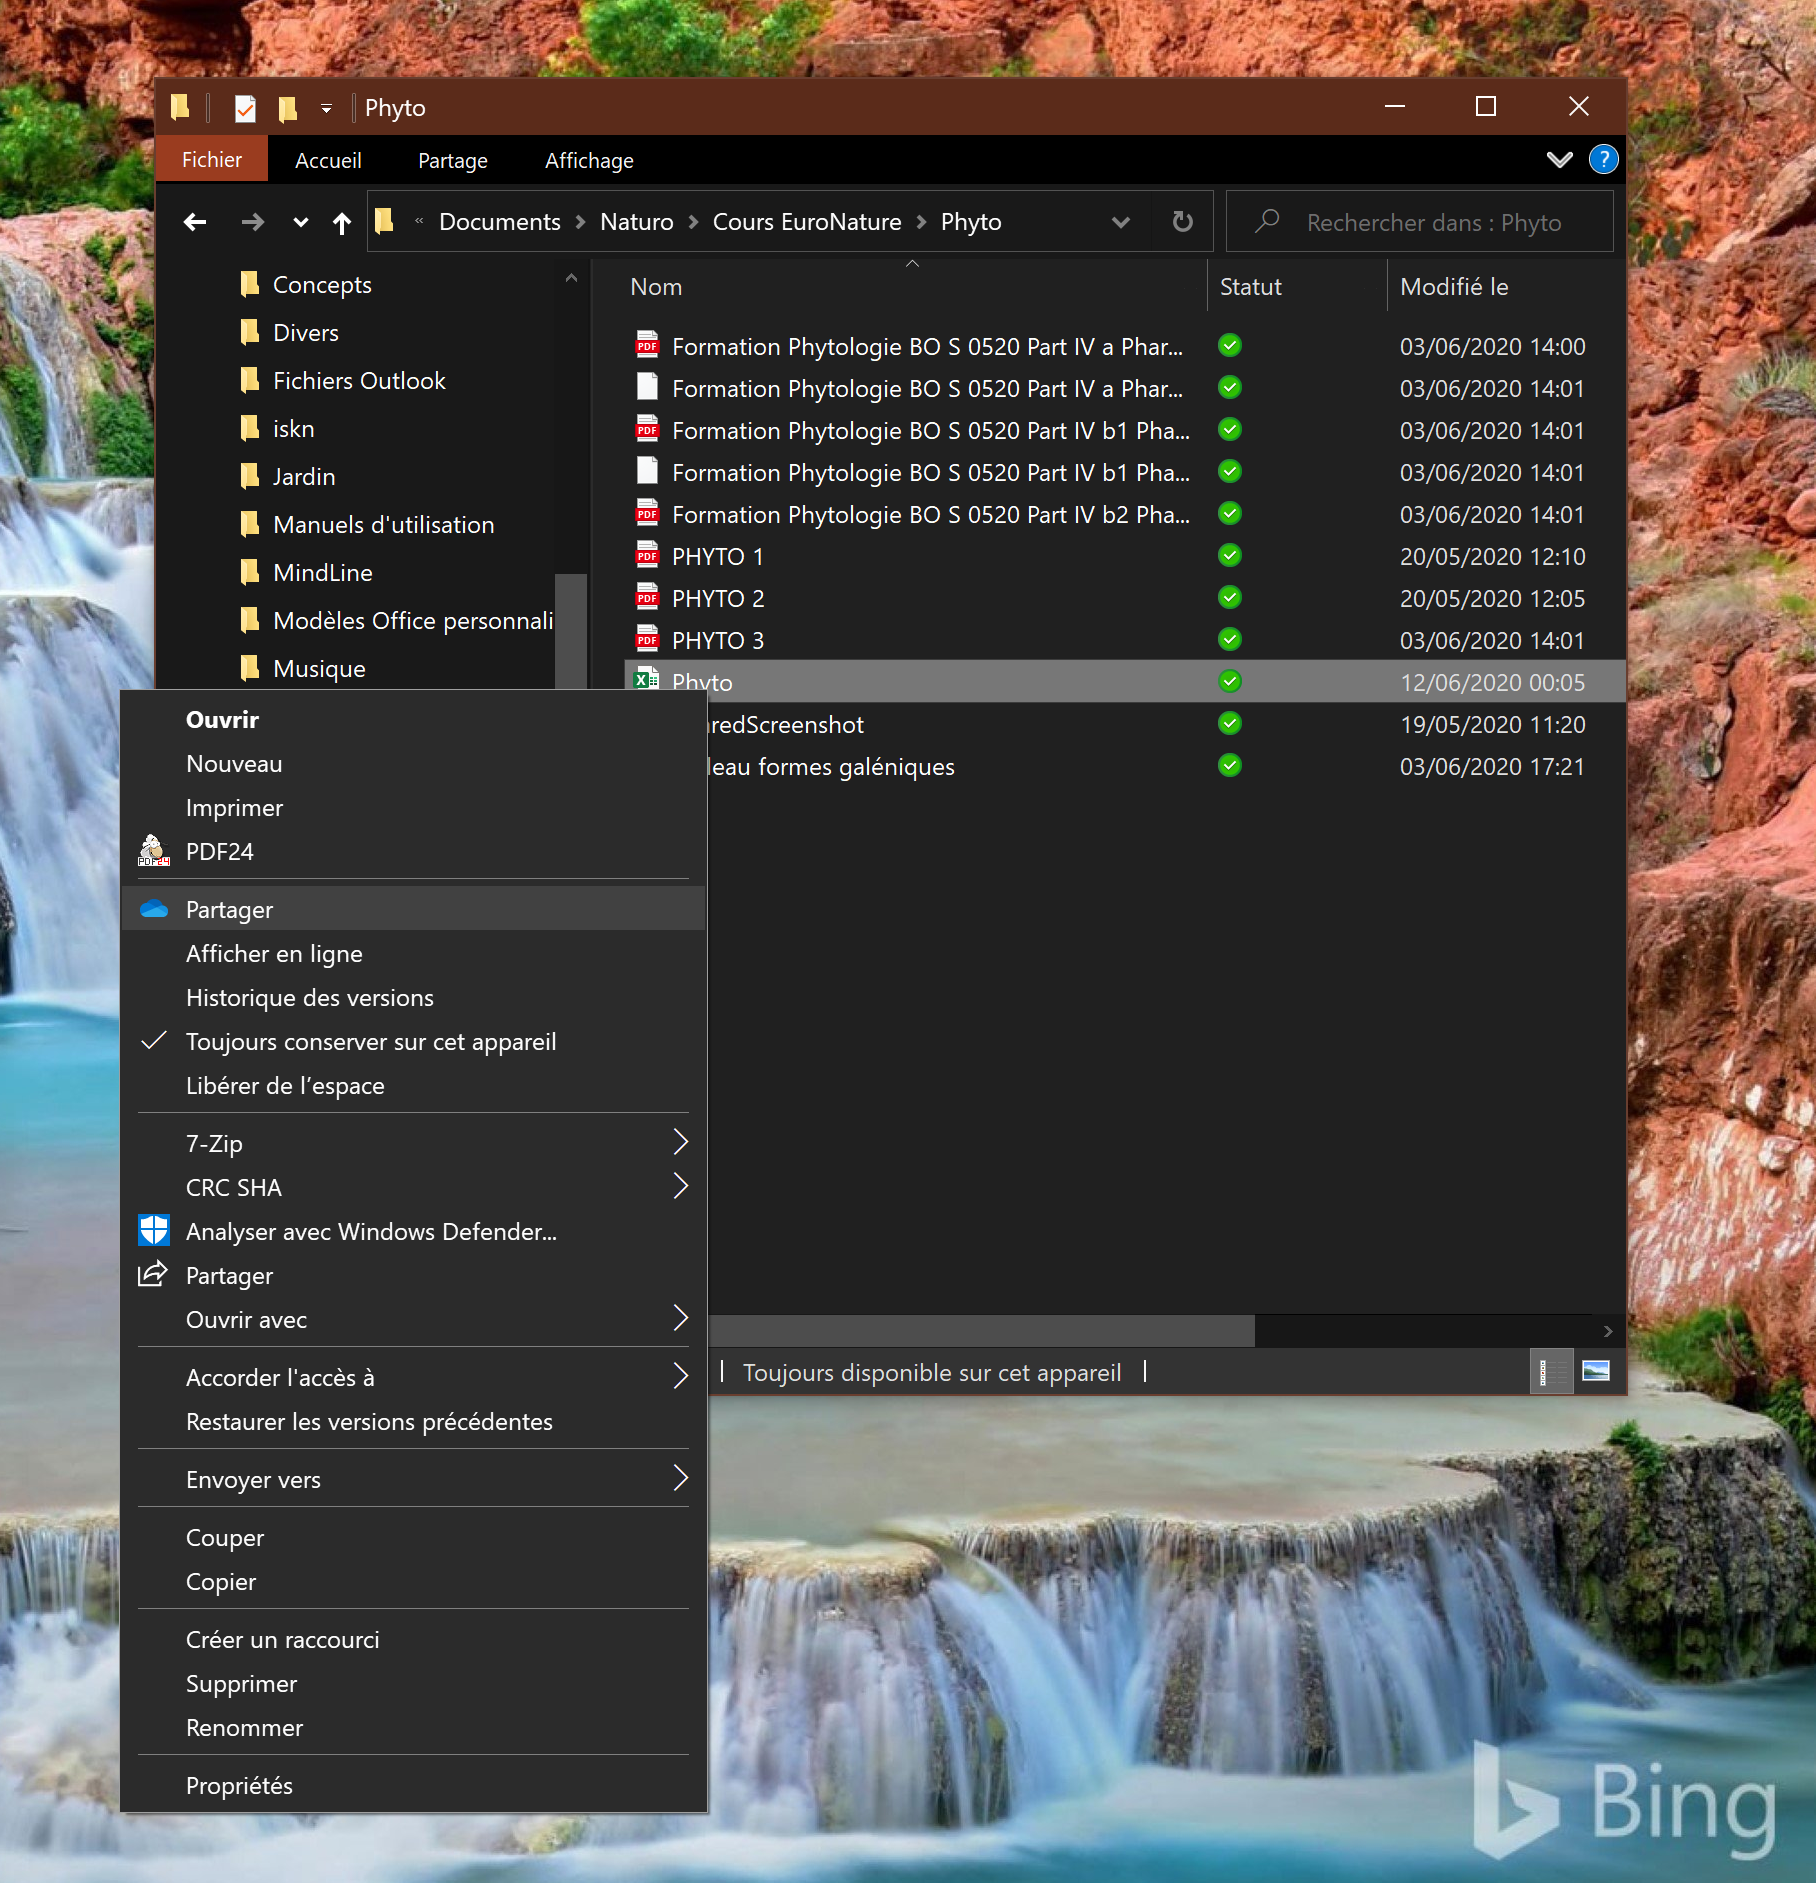Choose 'Renommer' from the context menu
The height and width of the screenshot is (1883, 1816).
[244, 1727]
